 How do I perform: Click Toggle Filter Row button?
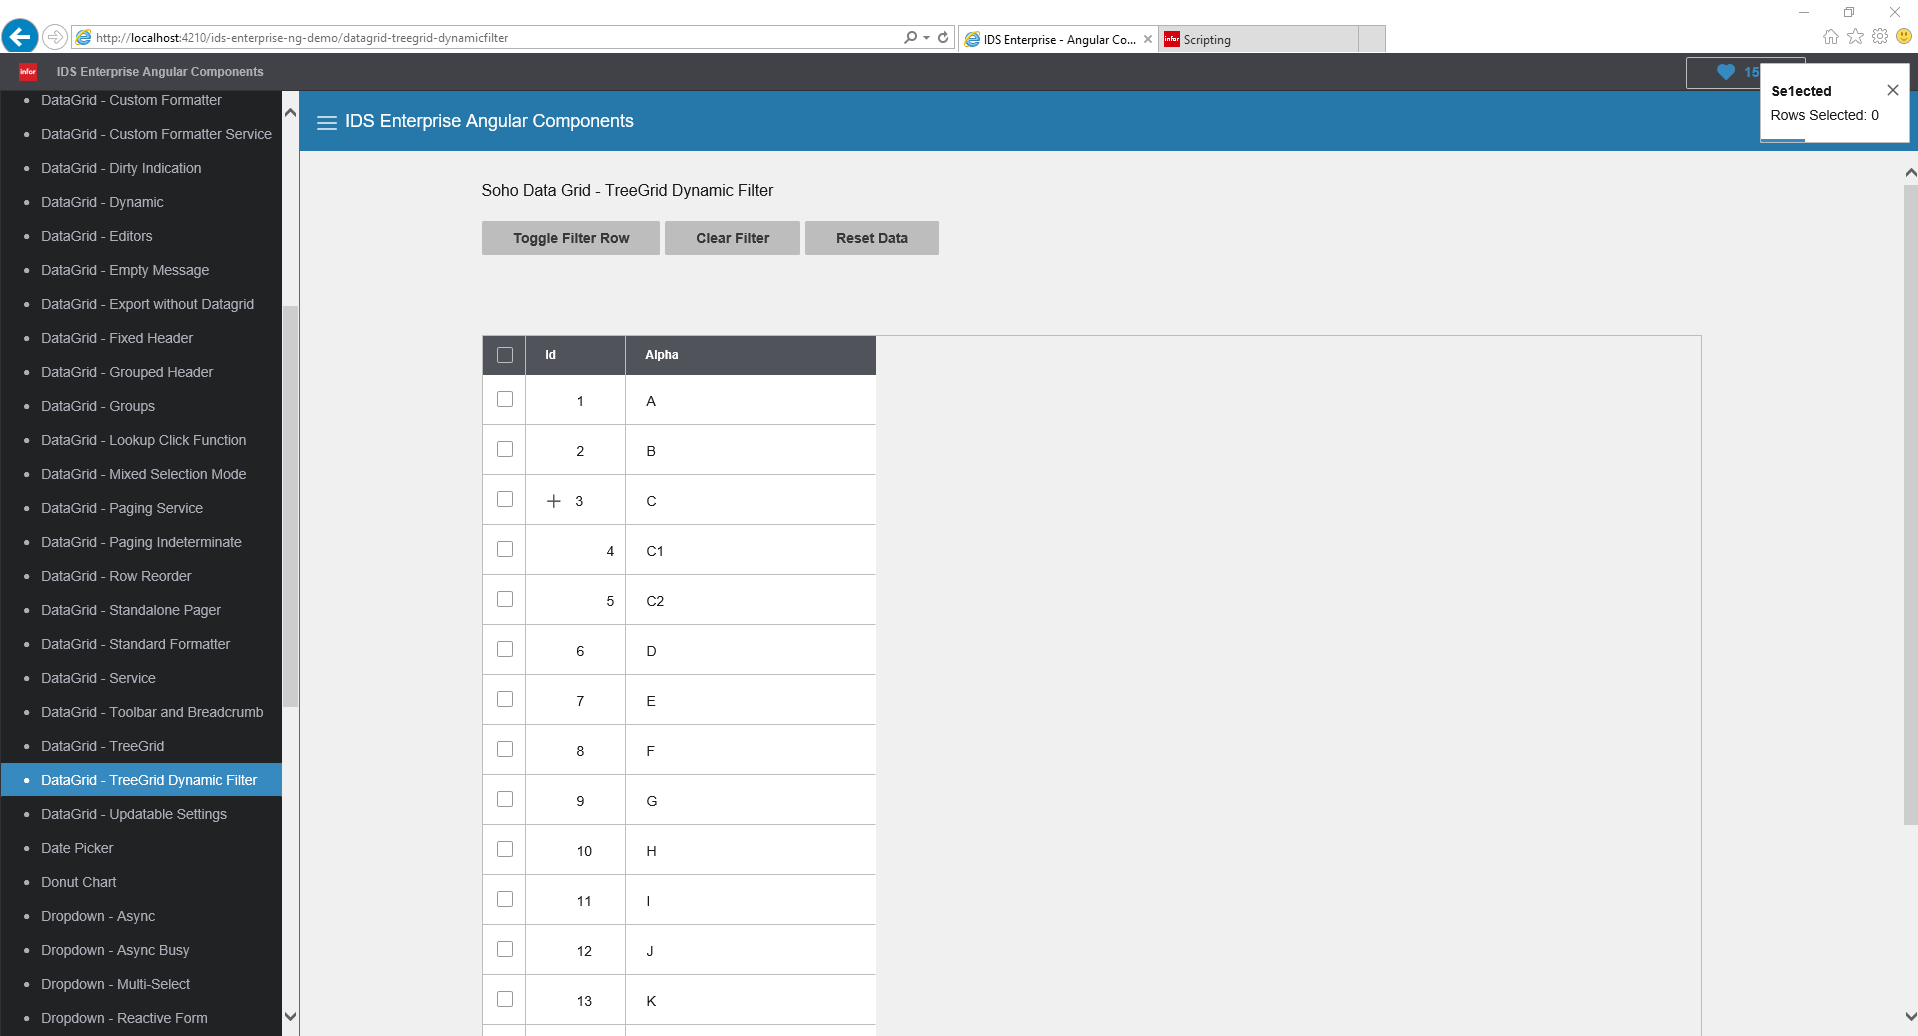point(571,238)
